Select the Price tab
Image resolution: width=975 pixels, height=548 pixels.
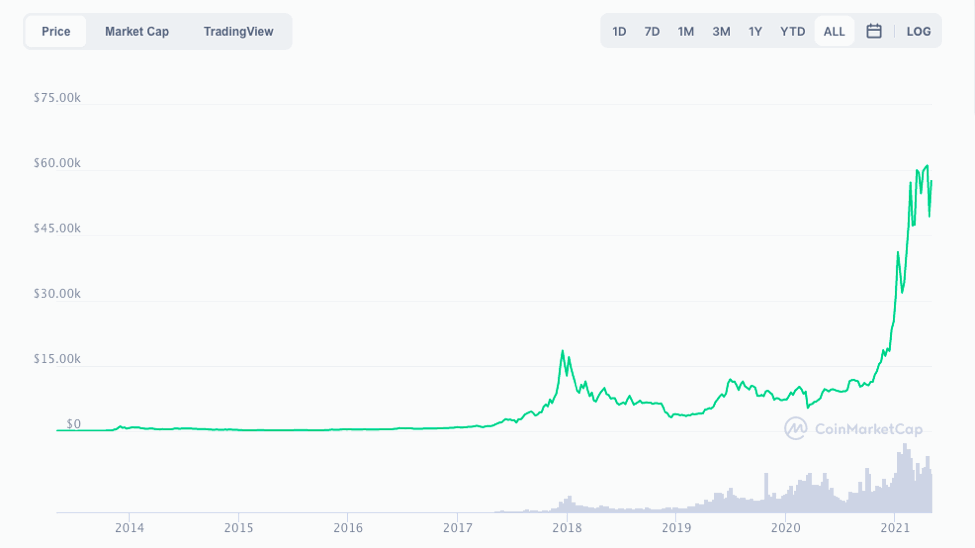coord(56,31)
